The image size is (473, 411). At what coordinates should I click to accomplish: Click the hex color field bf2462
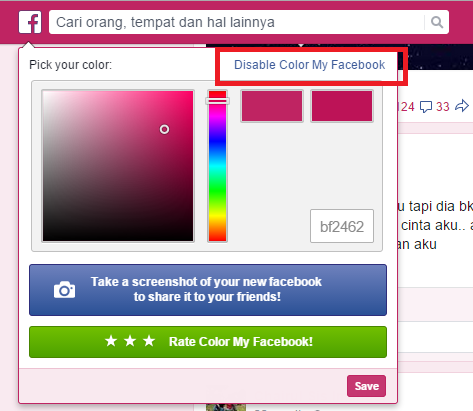[x=342, y=226]
